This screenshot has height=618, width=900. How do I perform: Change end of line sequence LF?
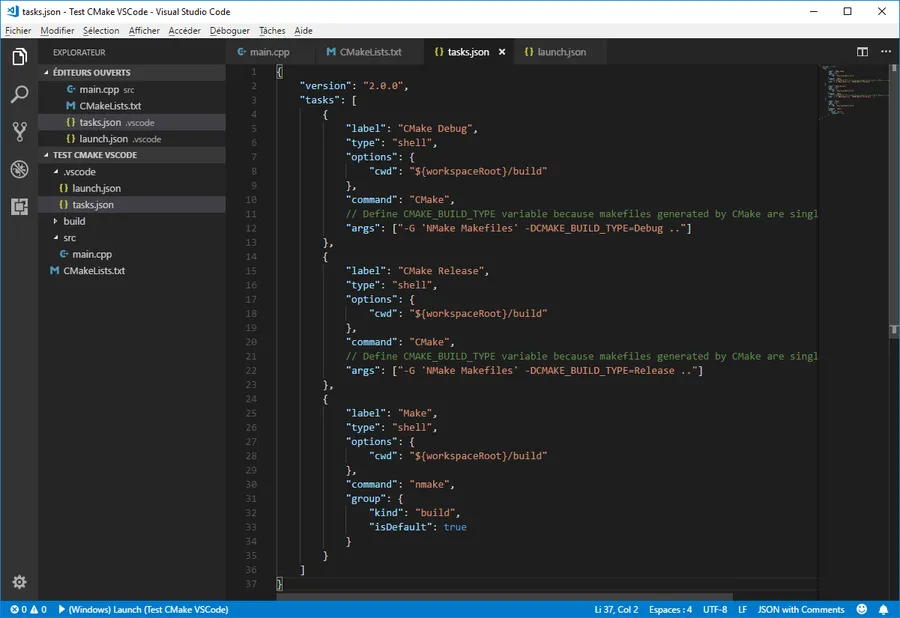coord(742,609)
